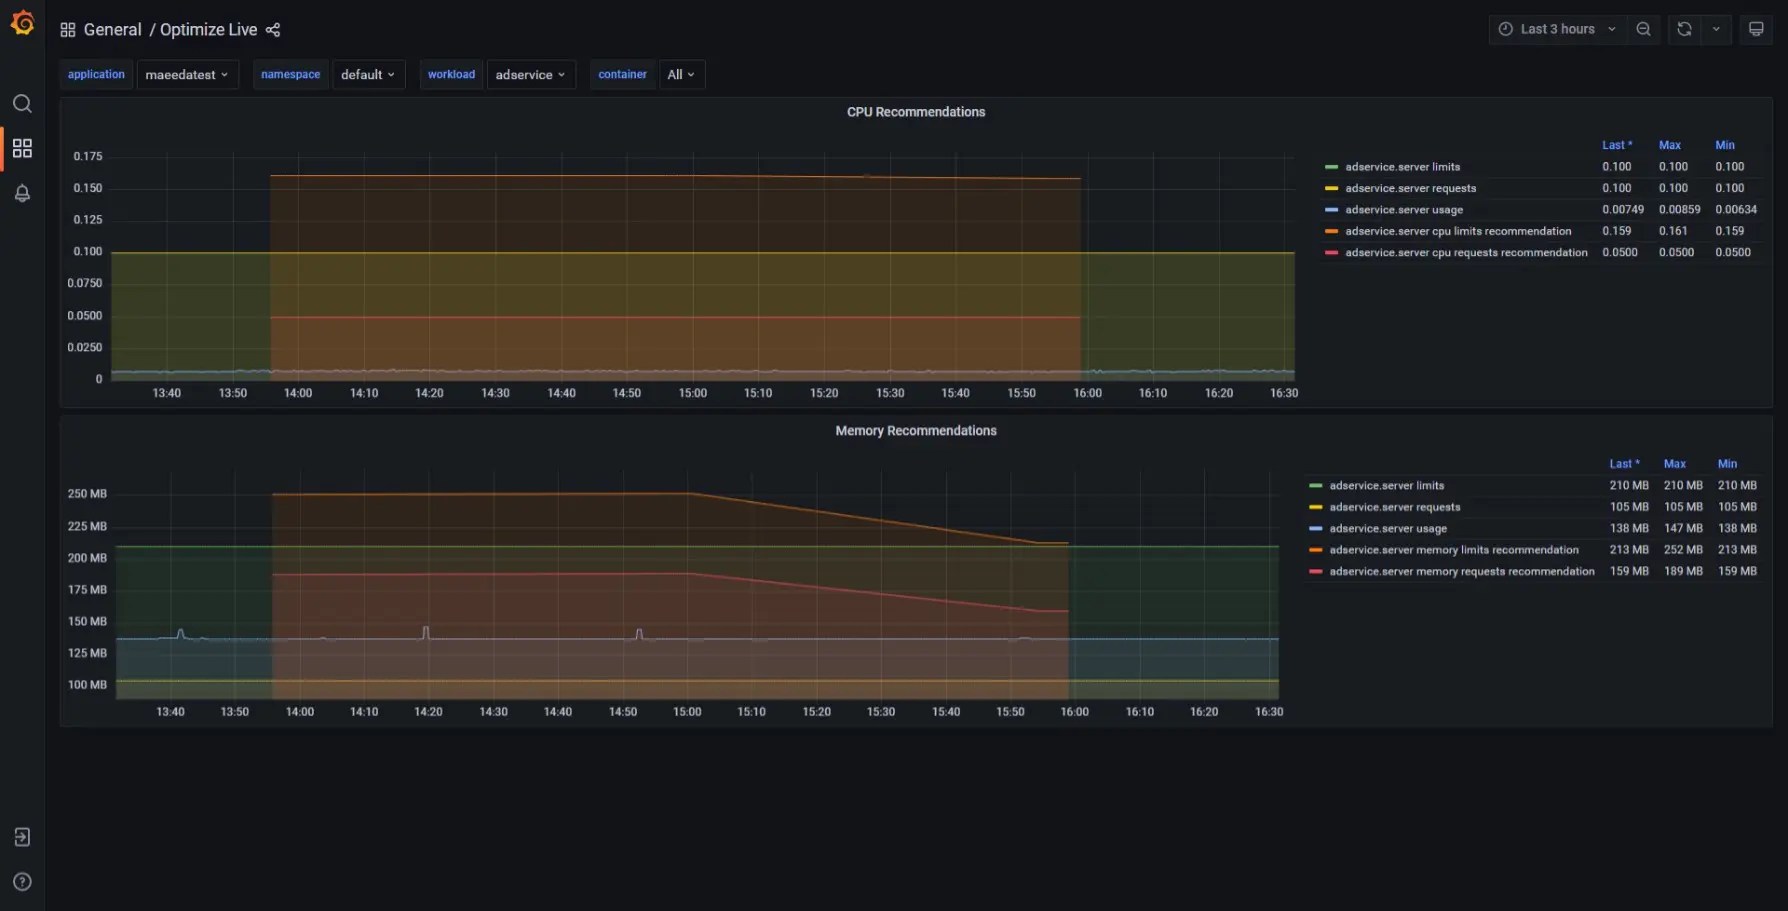Toggle Memory adservice.server usage series
This screenshot has width=1788, height=911.
[1388, 529]
